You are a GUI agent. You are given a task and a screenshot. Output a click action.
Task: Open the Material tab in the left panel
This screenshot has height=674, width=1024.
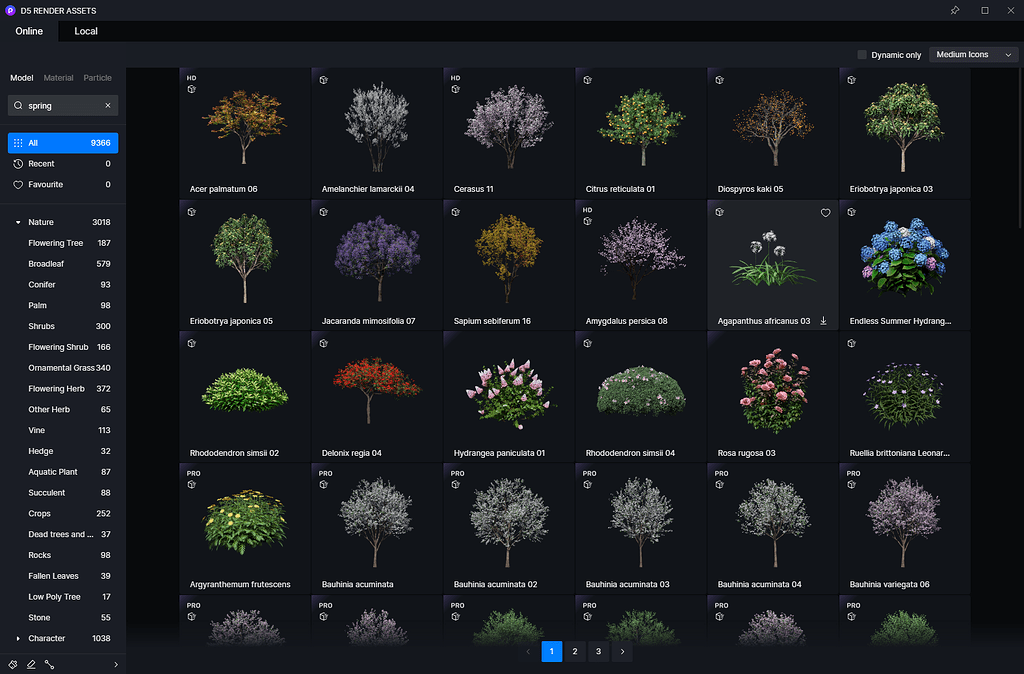coord(58,77)
